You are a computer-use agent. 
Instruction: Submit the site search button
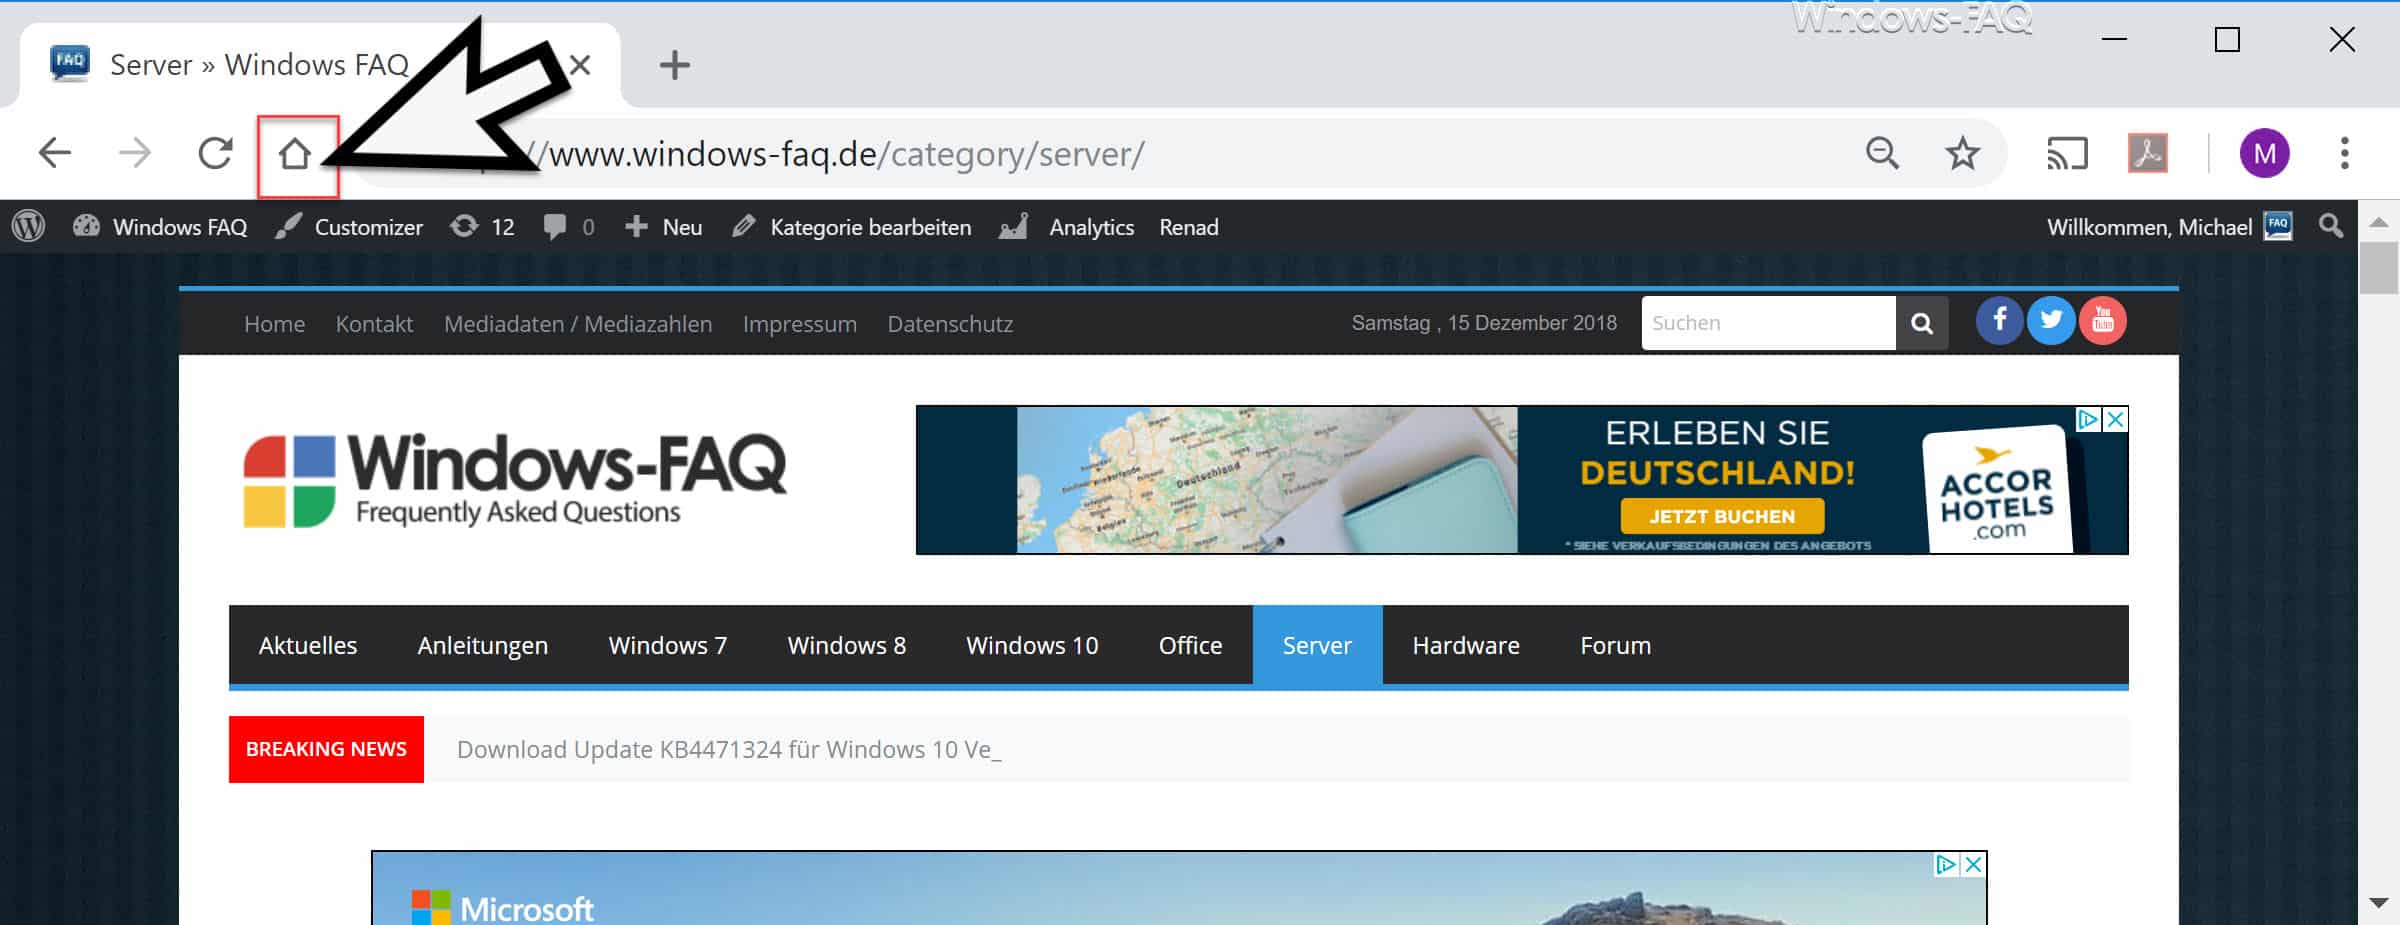click(1921, 323)
